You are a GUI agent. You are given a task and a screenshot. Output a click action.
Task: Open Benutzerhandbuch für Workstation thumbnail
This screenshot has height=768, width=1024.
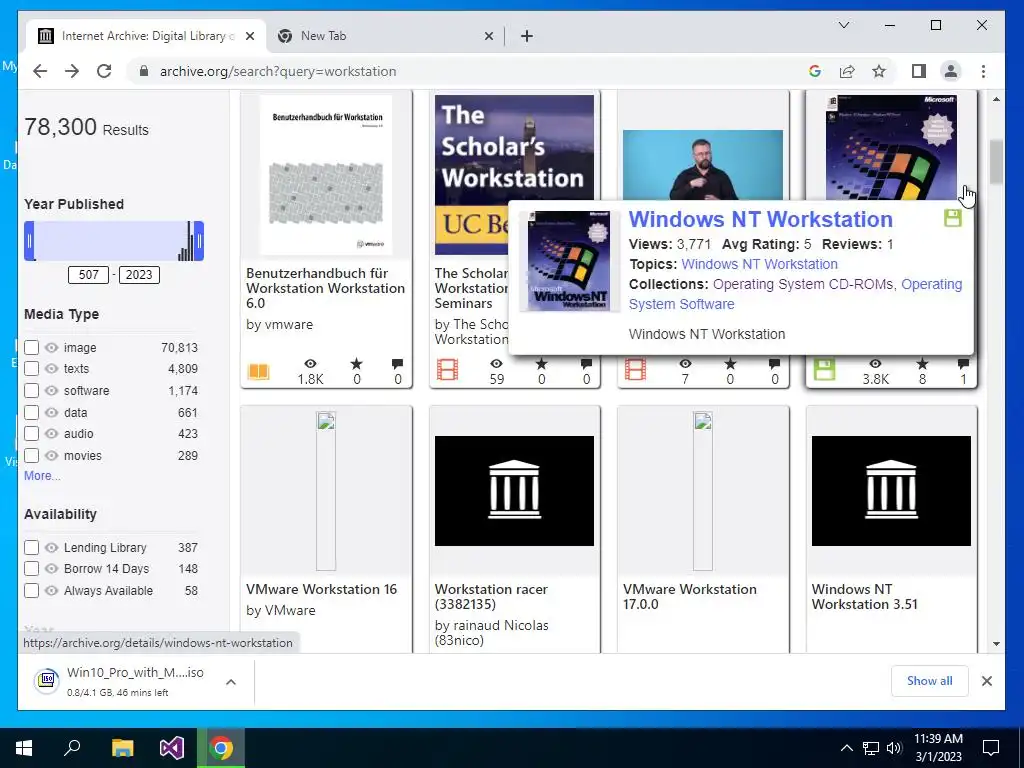point(326,175)
